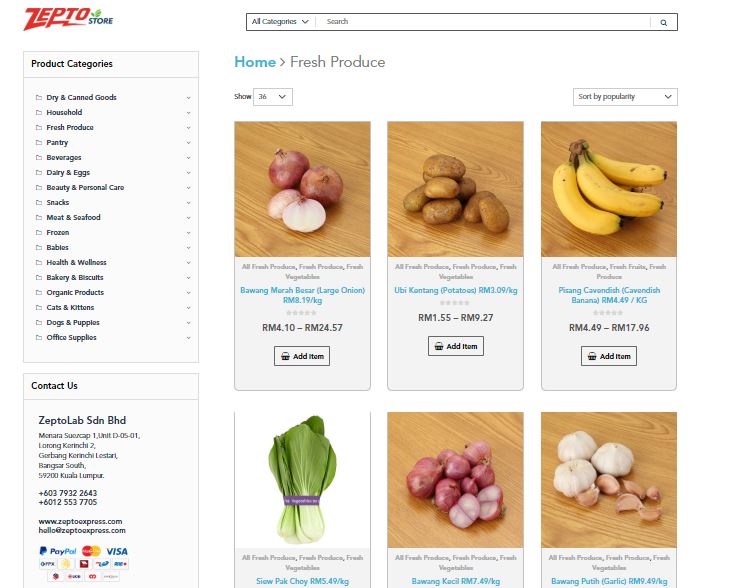
Task: Click folder icon beside Dry & Canned Goods
Action: tap(39, 97)
